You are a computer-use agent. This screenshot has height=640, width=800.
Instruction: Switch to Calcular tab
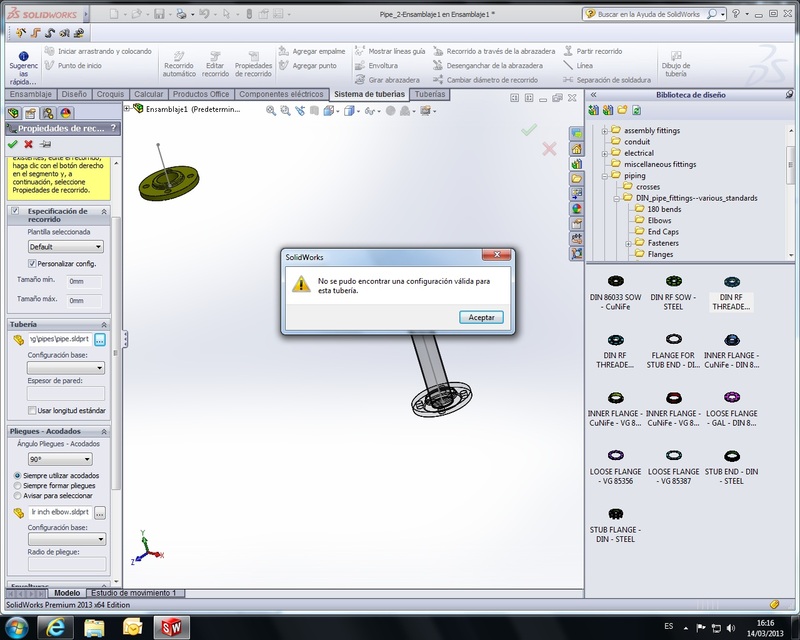pos(148,94)
